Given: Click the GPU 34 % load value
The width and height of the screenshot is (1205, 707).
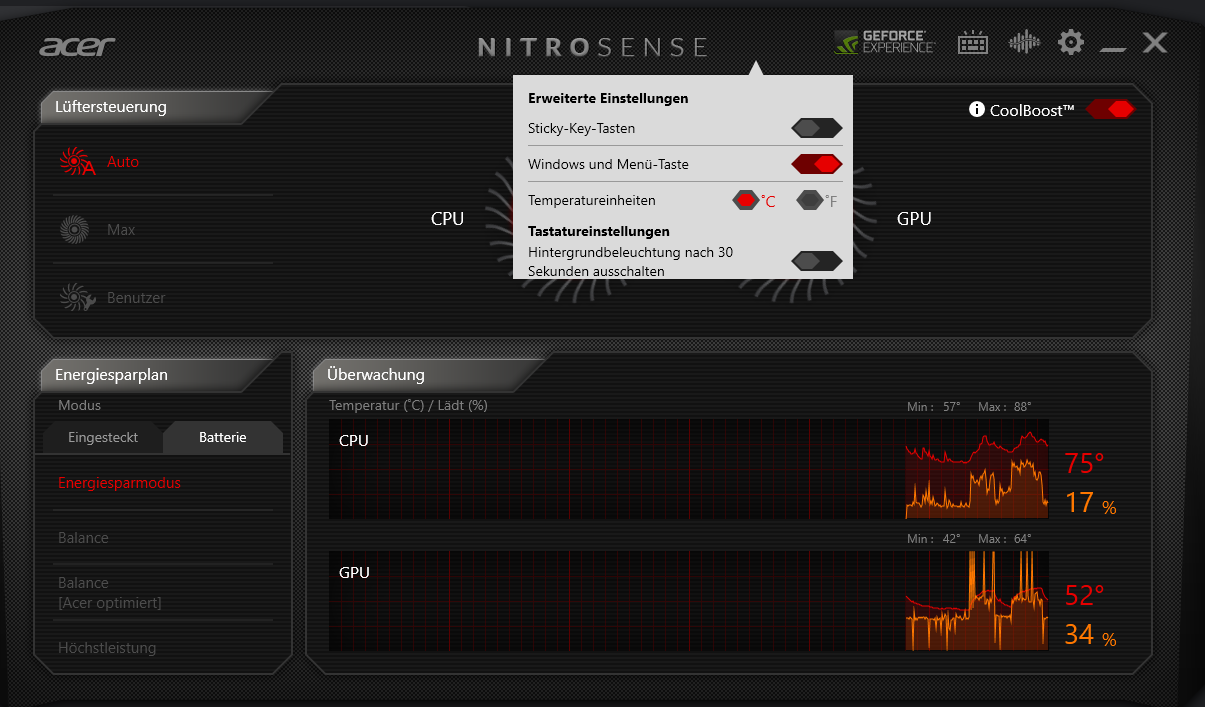Looking at the screenshot, I should [x=1090, y=634].
